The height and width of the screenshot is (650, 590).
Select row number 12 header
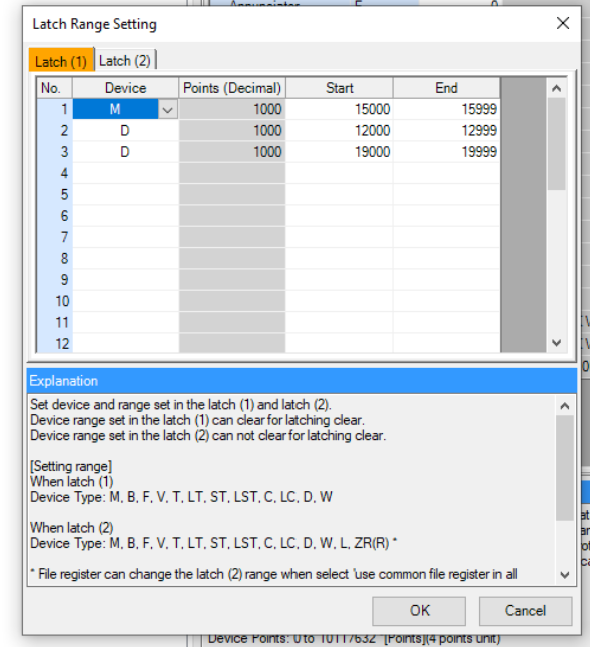click(x=55, y=344)
